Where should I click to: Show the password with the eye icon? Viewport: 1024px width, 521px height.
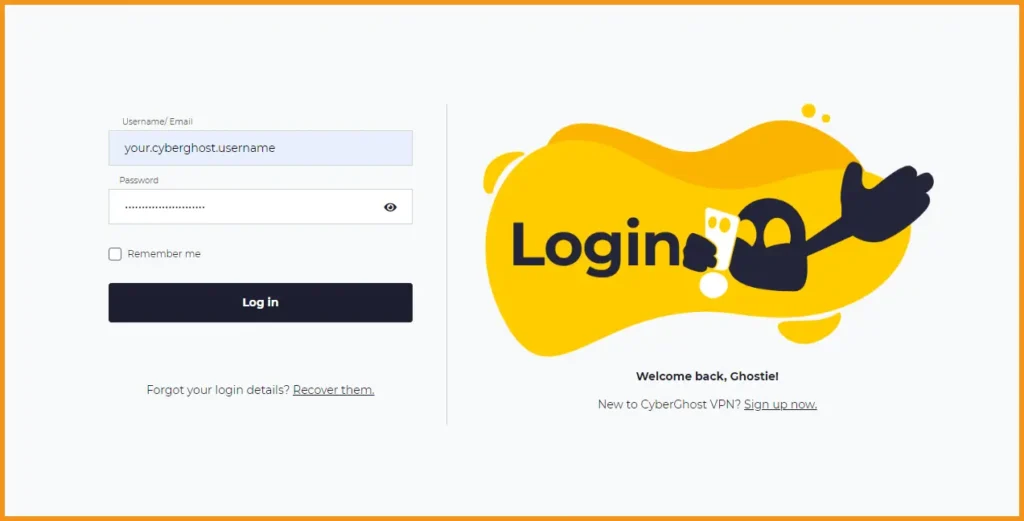coord(390,207)
